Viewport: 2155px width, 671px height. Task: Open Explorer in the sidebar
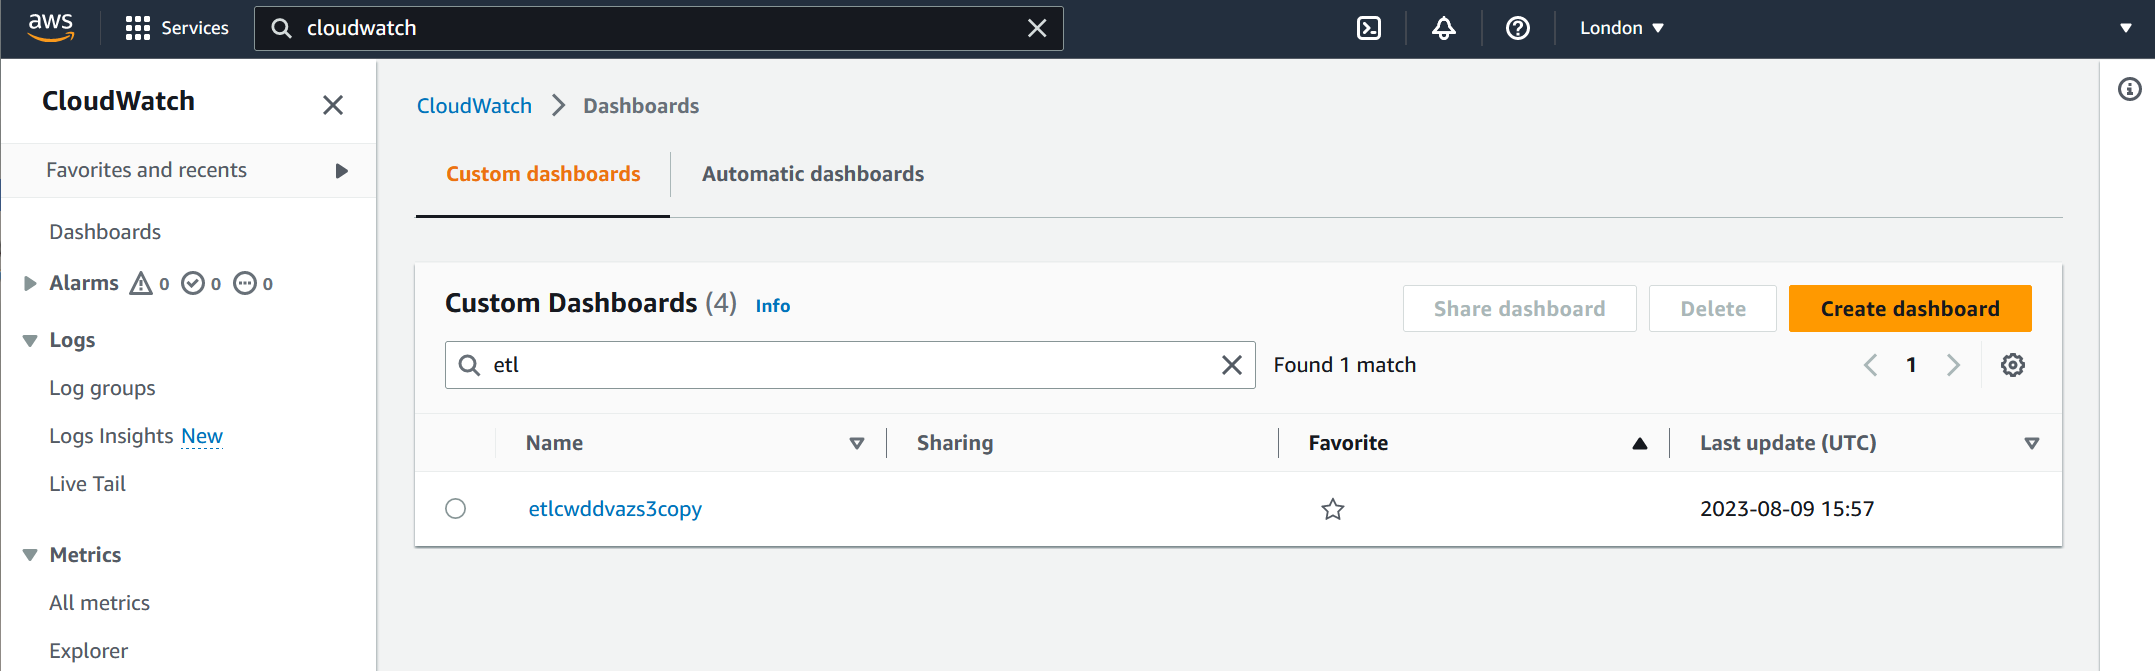[x=89, y=651]
